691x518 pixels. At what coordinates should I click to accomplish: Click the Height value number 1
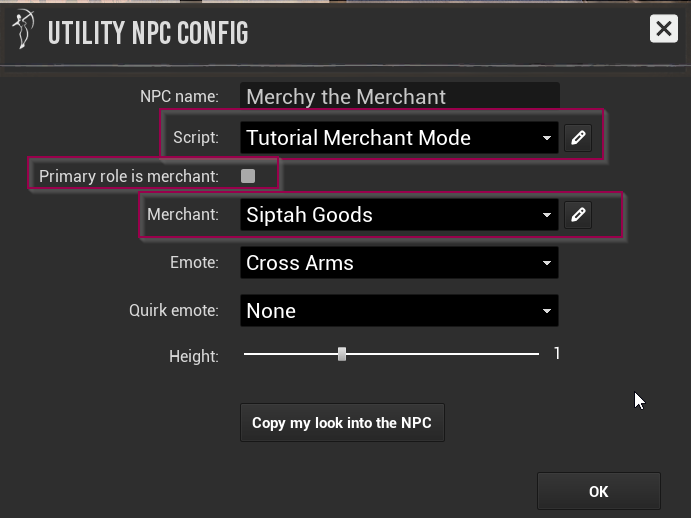[x=557, y=353]
